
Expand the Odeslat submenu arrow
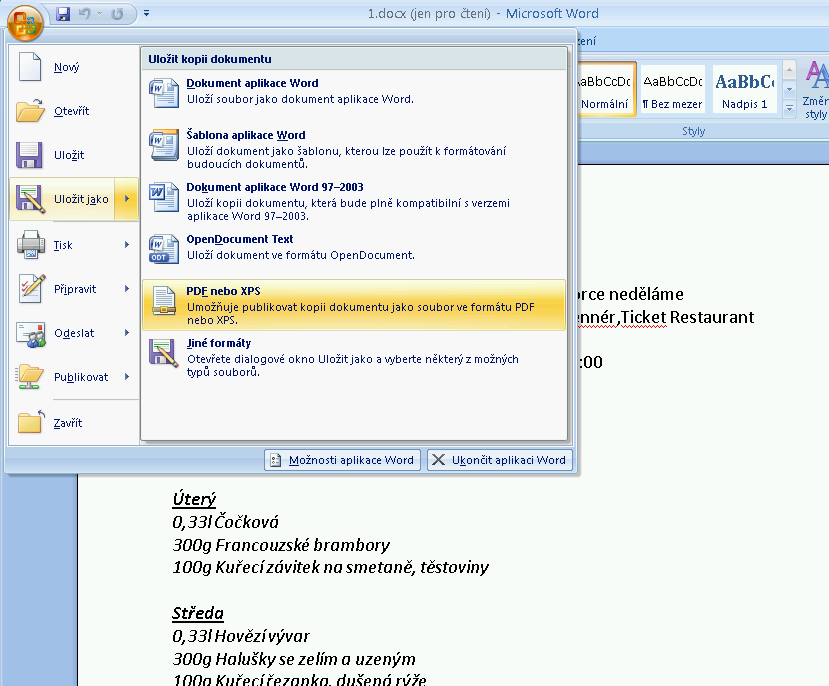(x=127, y=332)
